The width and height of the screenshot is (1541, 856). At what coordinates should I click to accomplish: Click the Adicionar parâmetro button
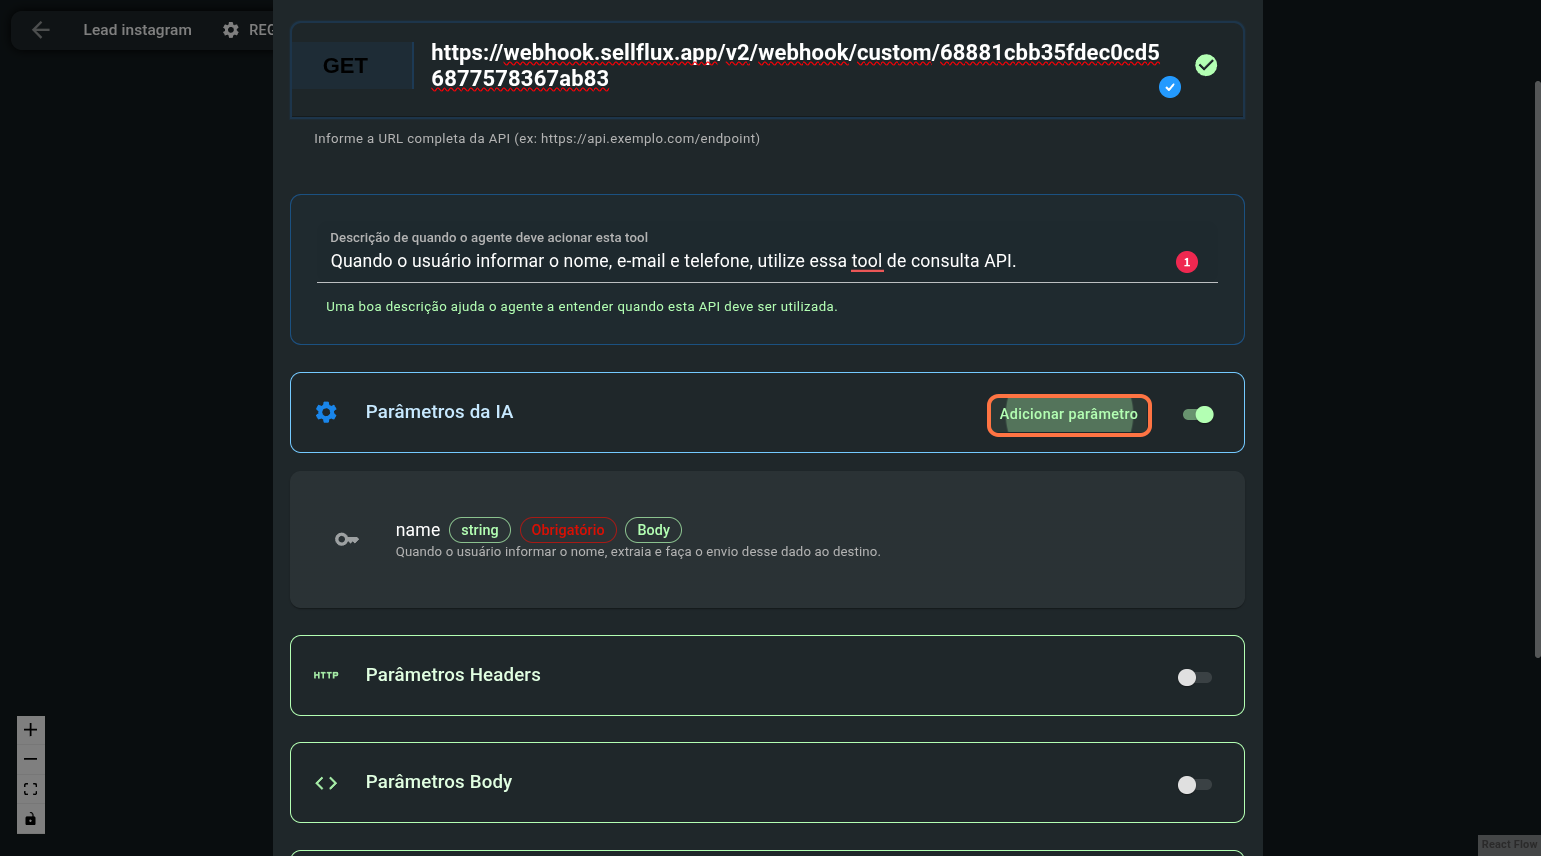1068,415
